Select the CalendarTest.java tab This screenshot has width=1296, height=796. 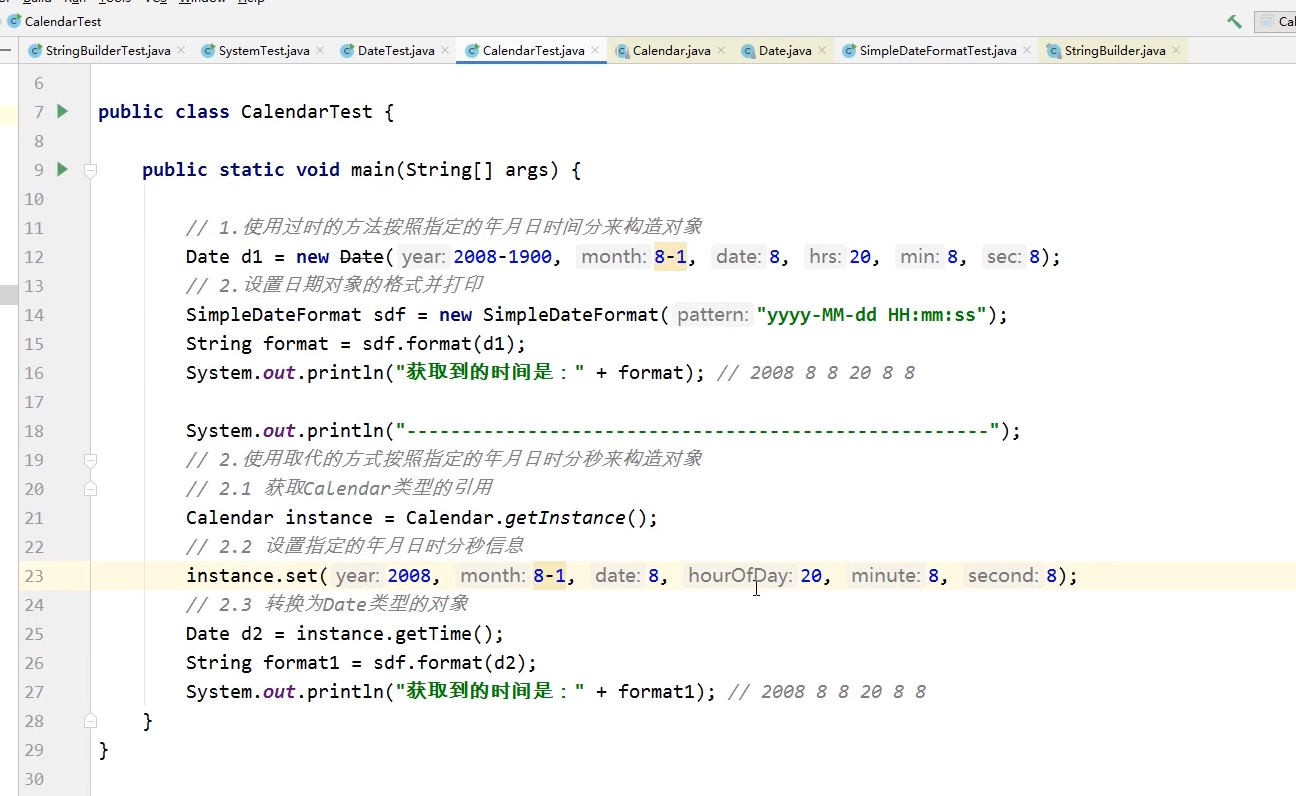pyautogui.click(x=533, y=50)
